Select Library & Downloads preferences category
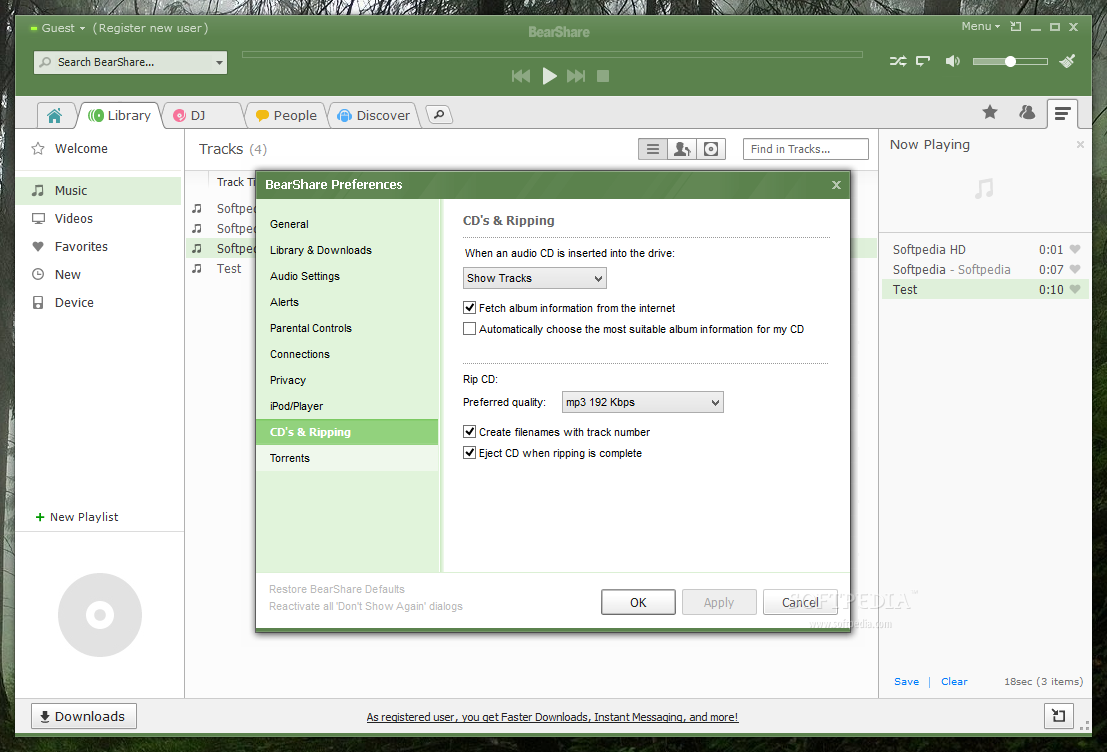1107x752 pixels. tap(347, 250)
